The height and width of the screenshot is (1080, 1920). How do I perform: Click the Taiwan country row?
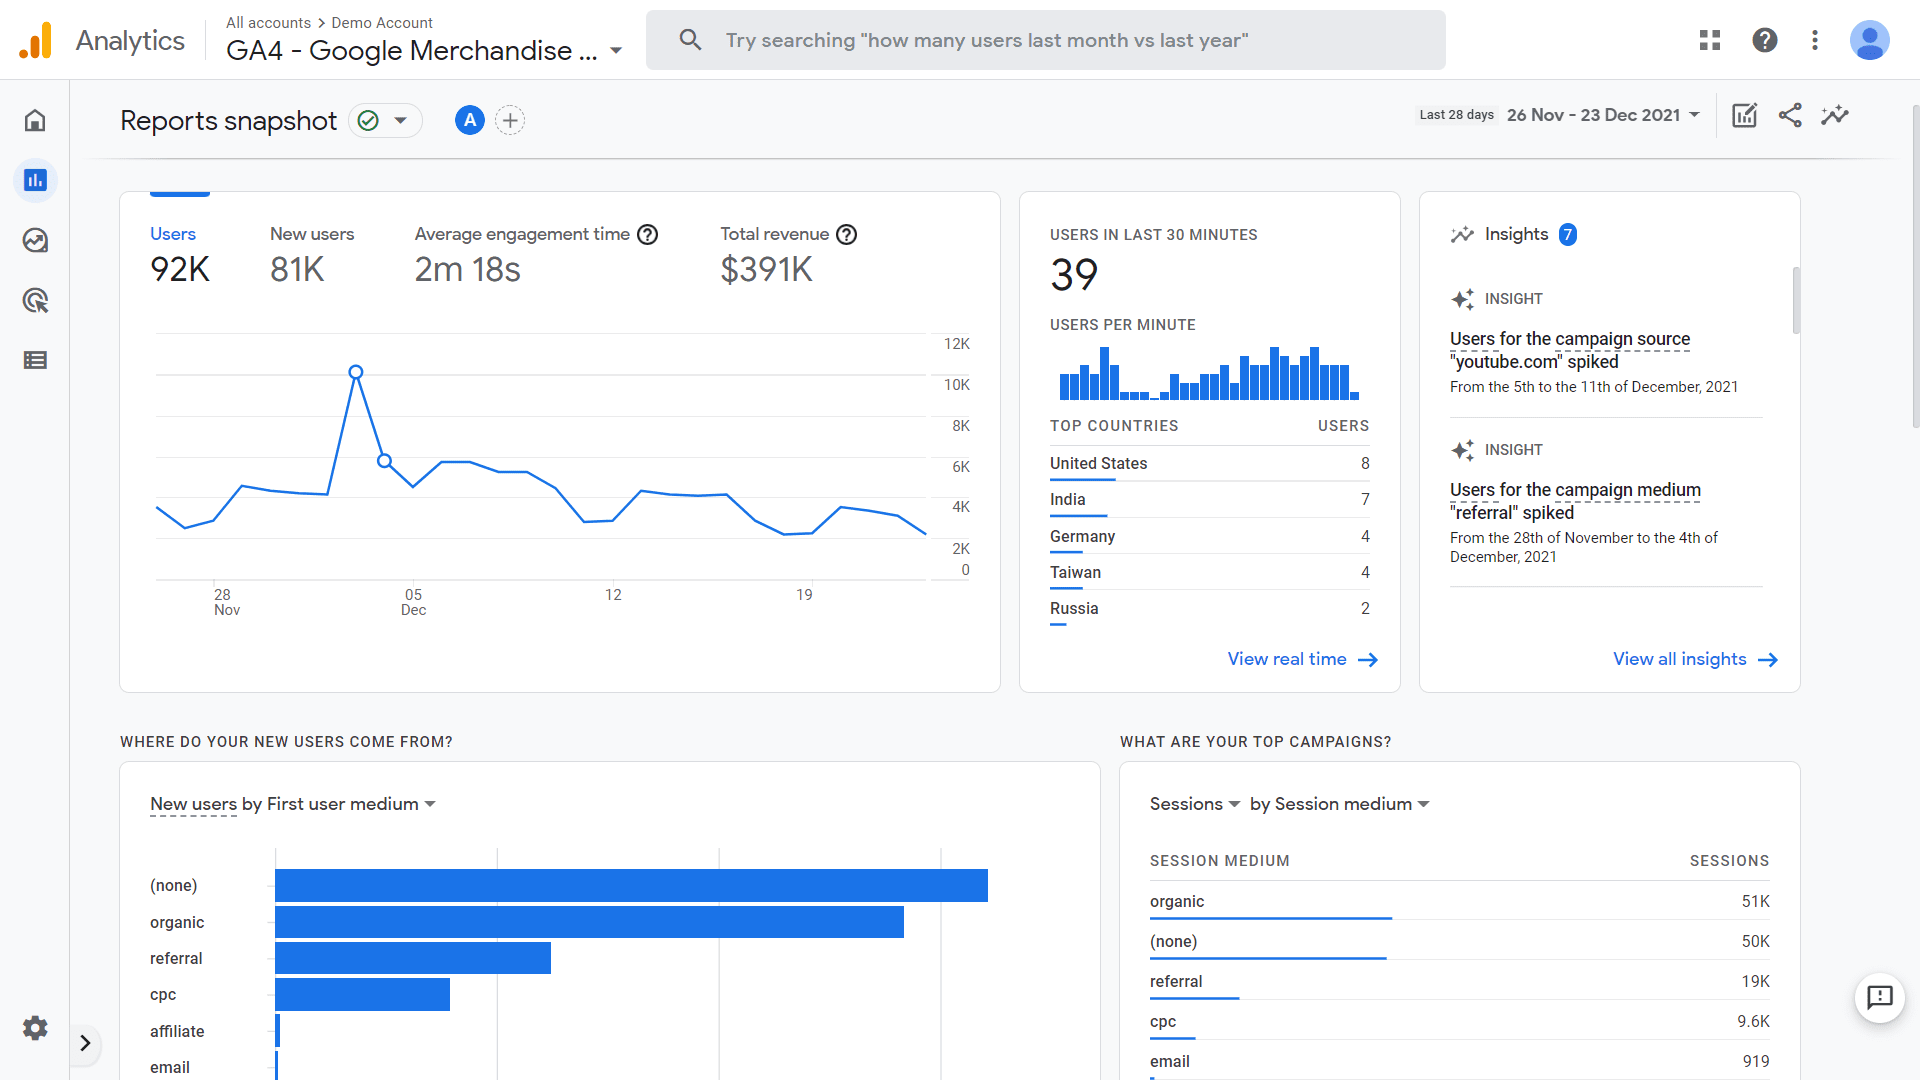tap(1209, 573)
